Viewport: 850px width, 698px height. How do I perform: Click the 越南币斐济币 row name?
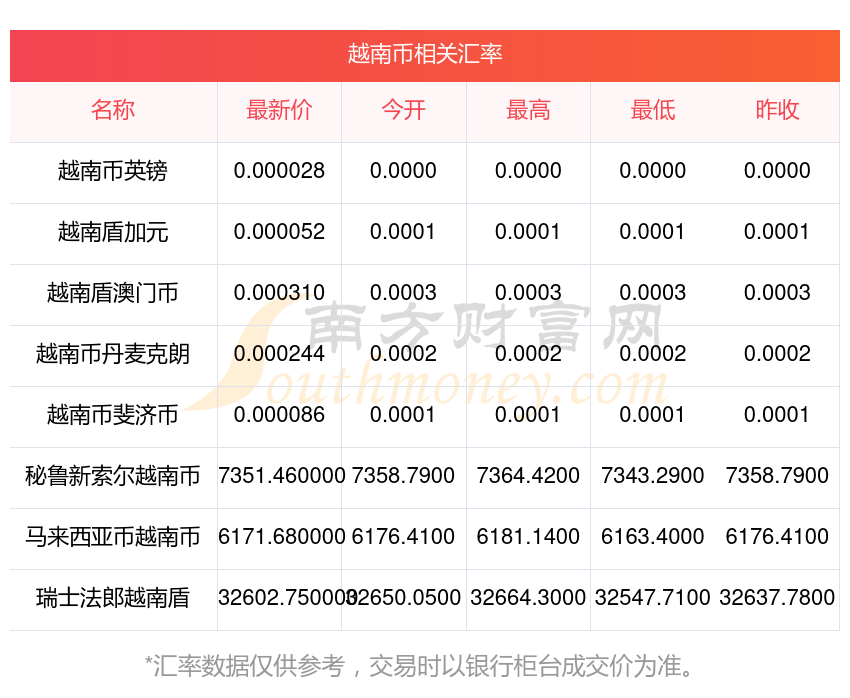113,415
